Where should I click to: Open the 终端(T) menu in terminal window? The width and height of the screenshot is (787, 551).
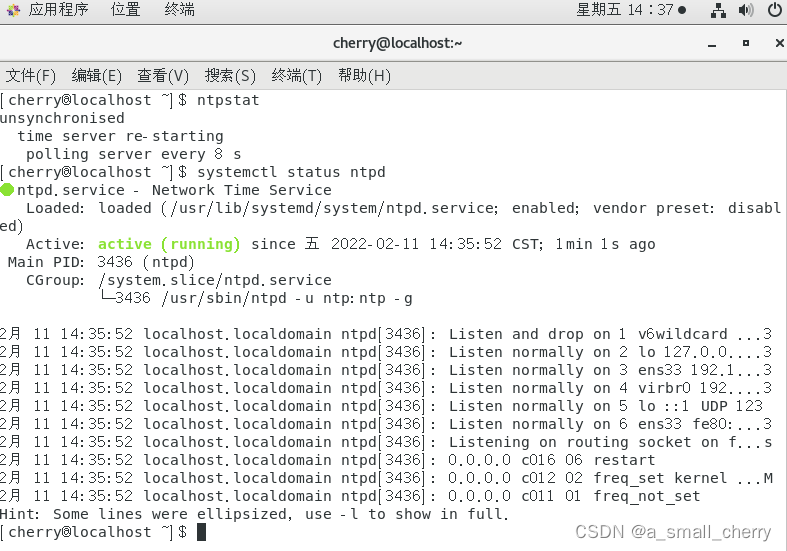pos(297,76)
